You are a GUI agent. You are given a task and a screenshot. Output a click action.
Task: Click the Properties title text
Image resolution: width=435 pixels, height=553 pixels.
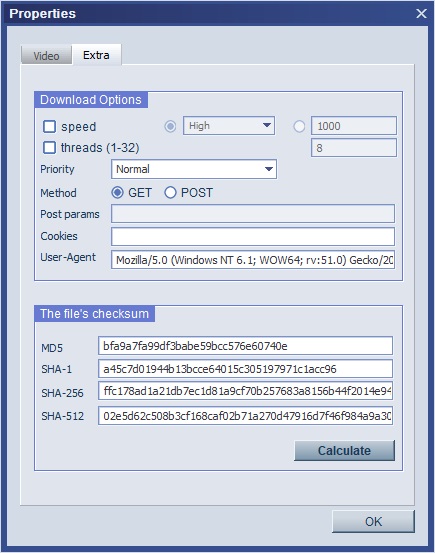[42, 13]
